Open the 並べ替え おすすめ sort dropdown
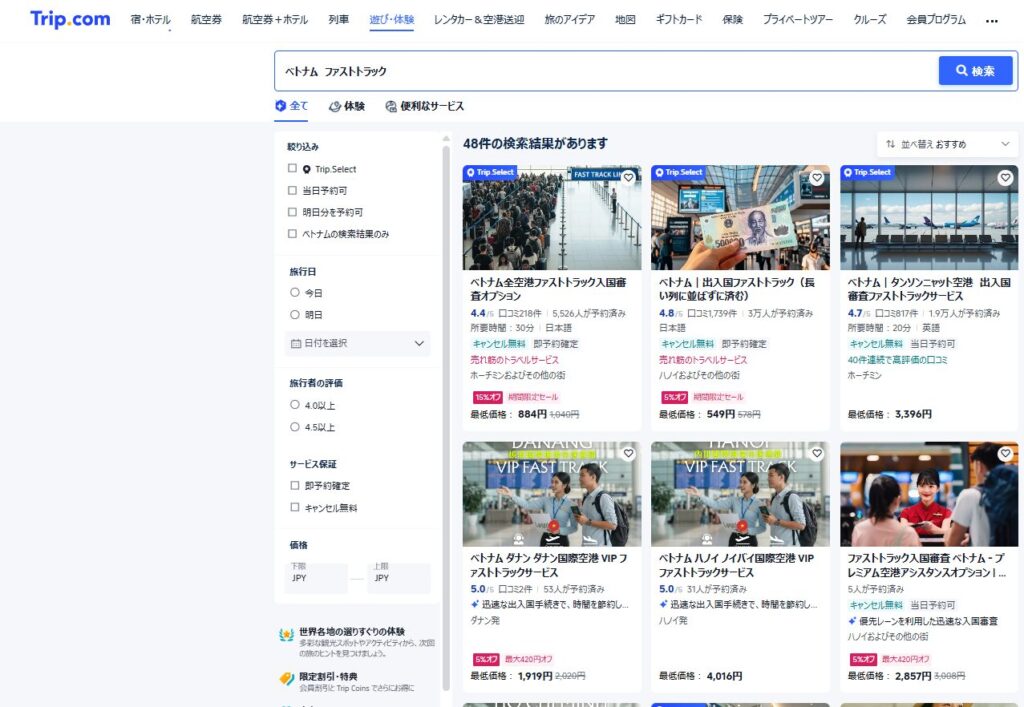This screenshot has height=707, width=1024. pyautogui.click(x=947, y=144)
